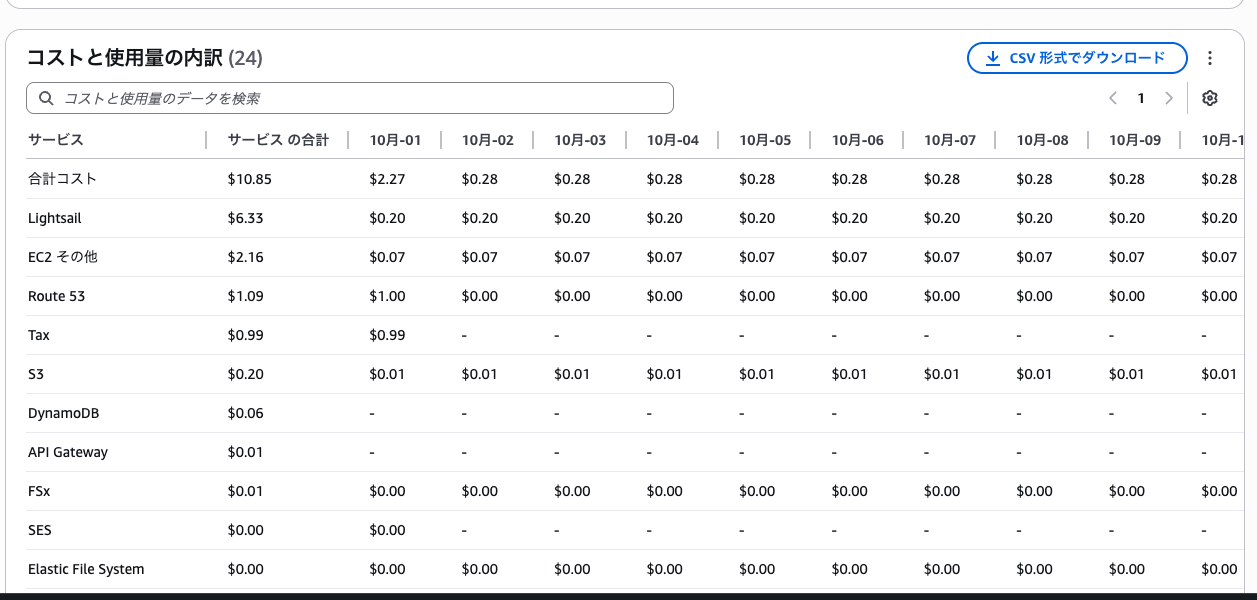Click the search magnifier icon
The height and width of the screenshot is (600, 1257).
point(46,98)
